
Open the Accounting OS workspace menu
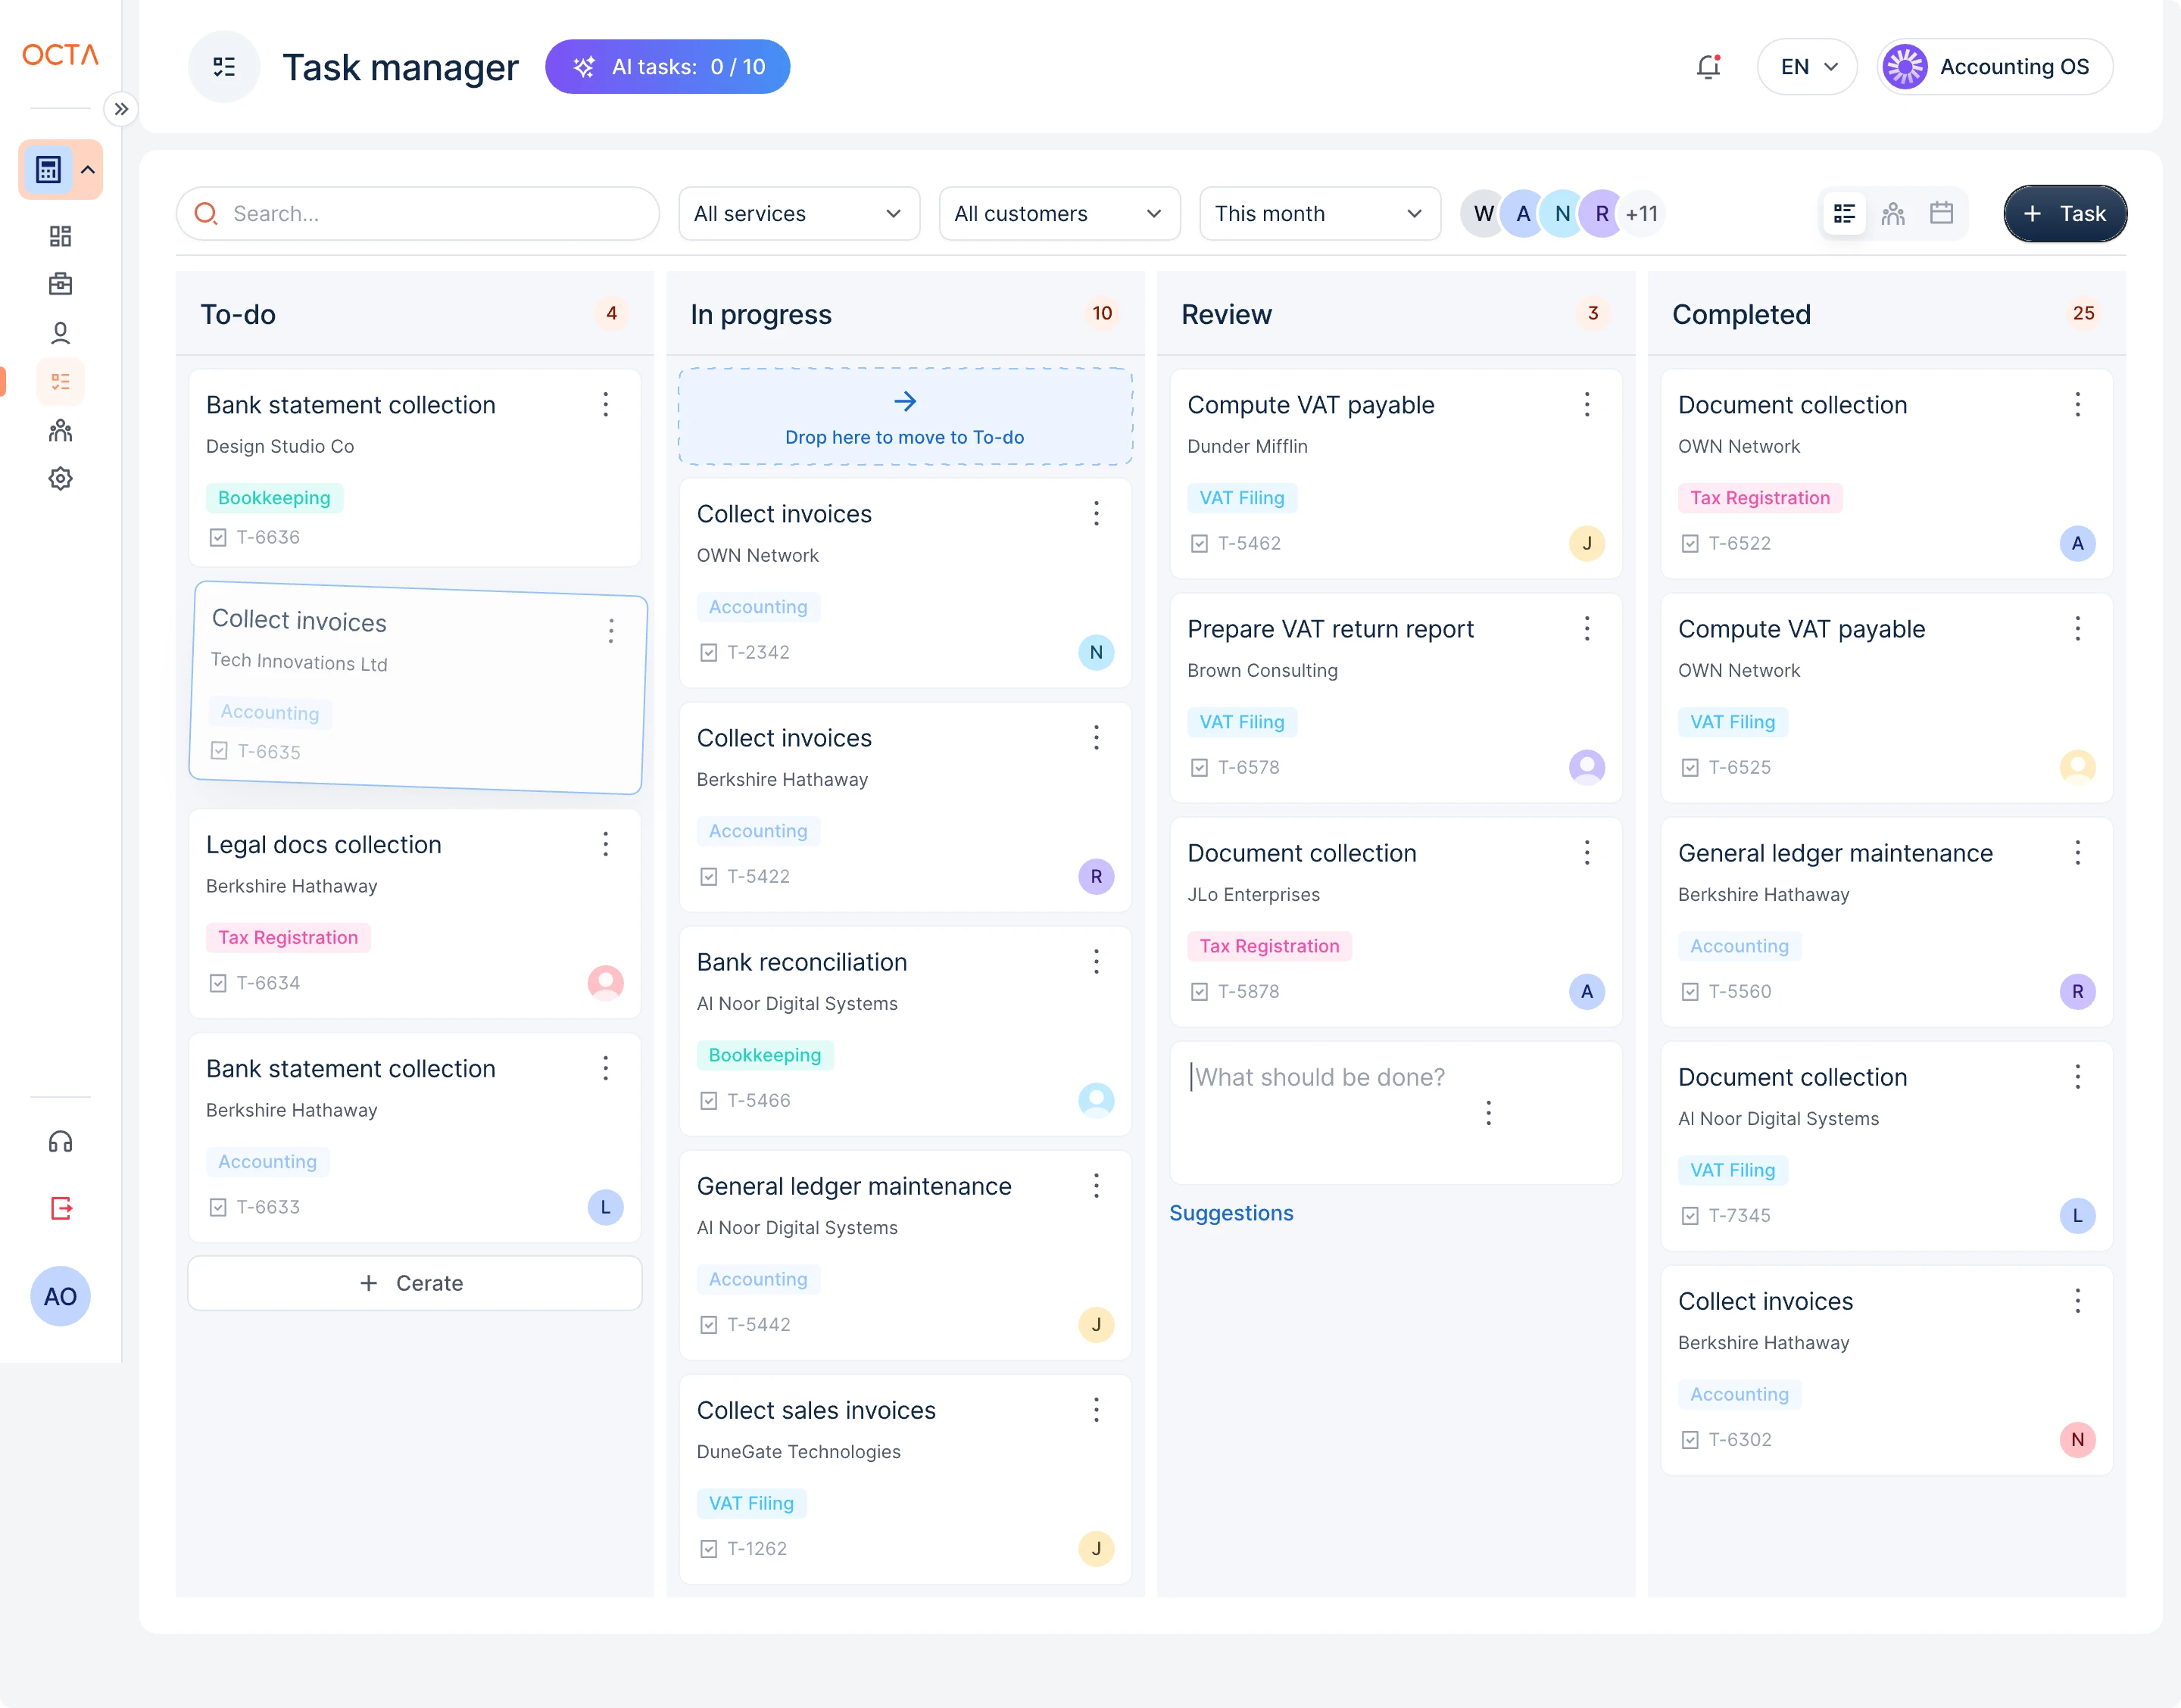point(1995,67)
